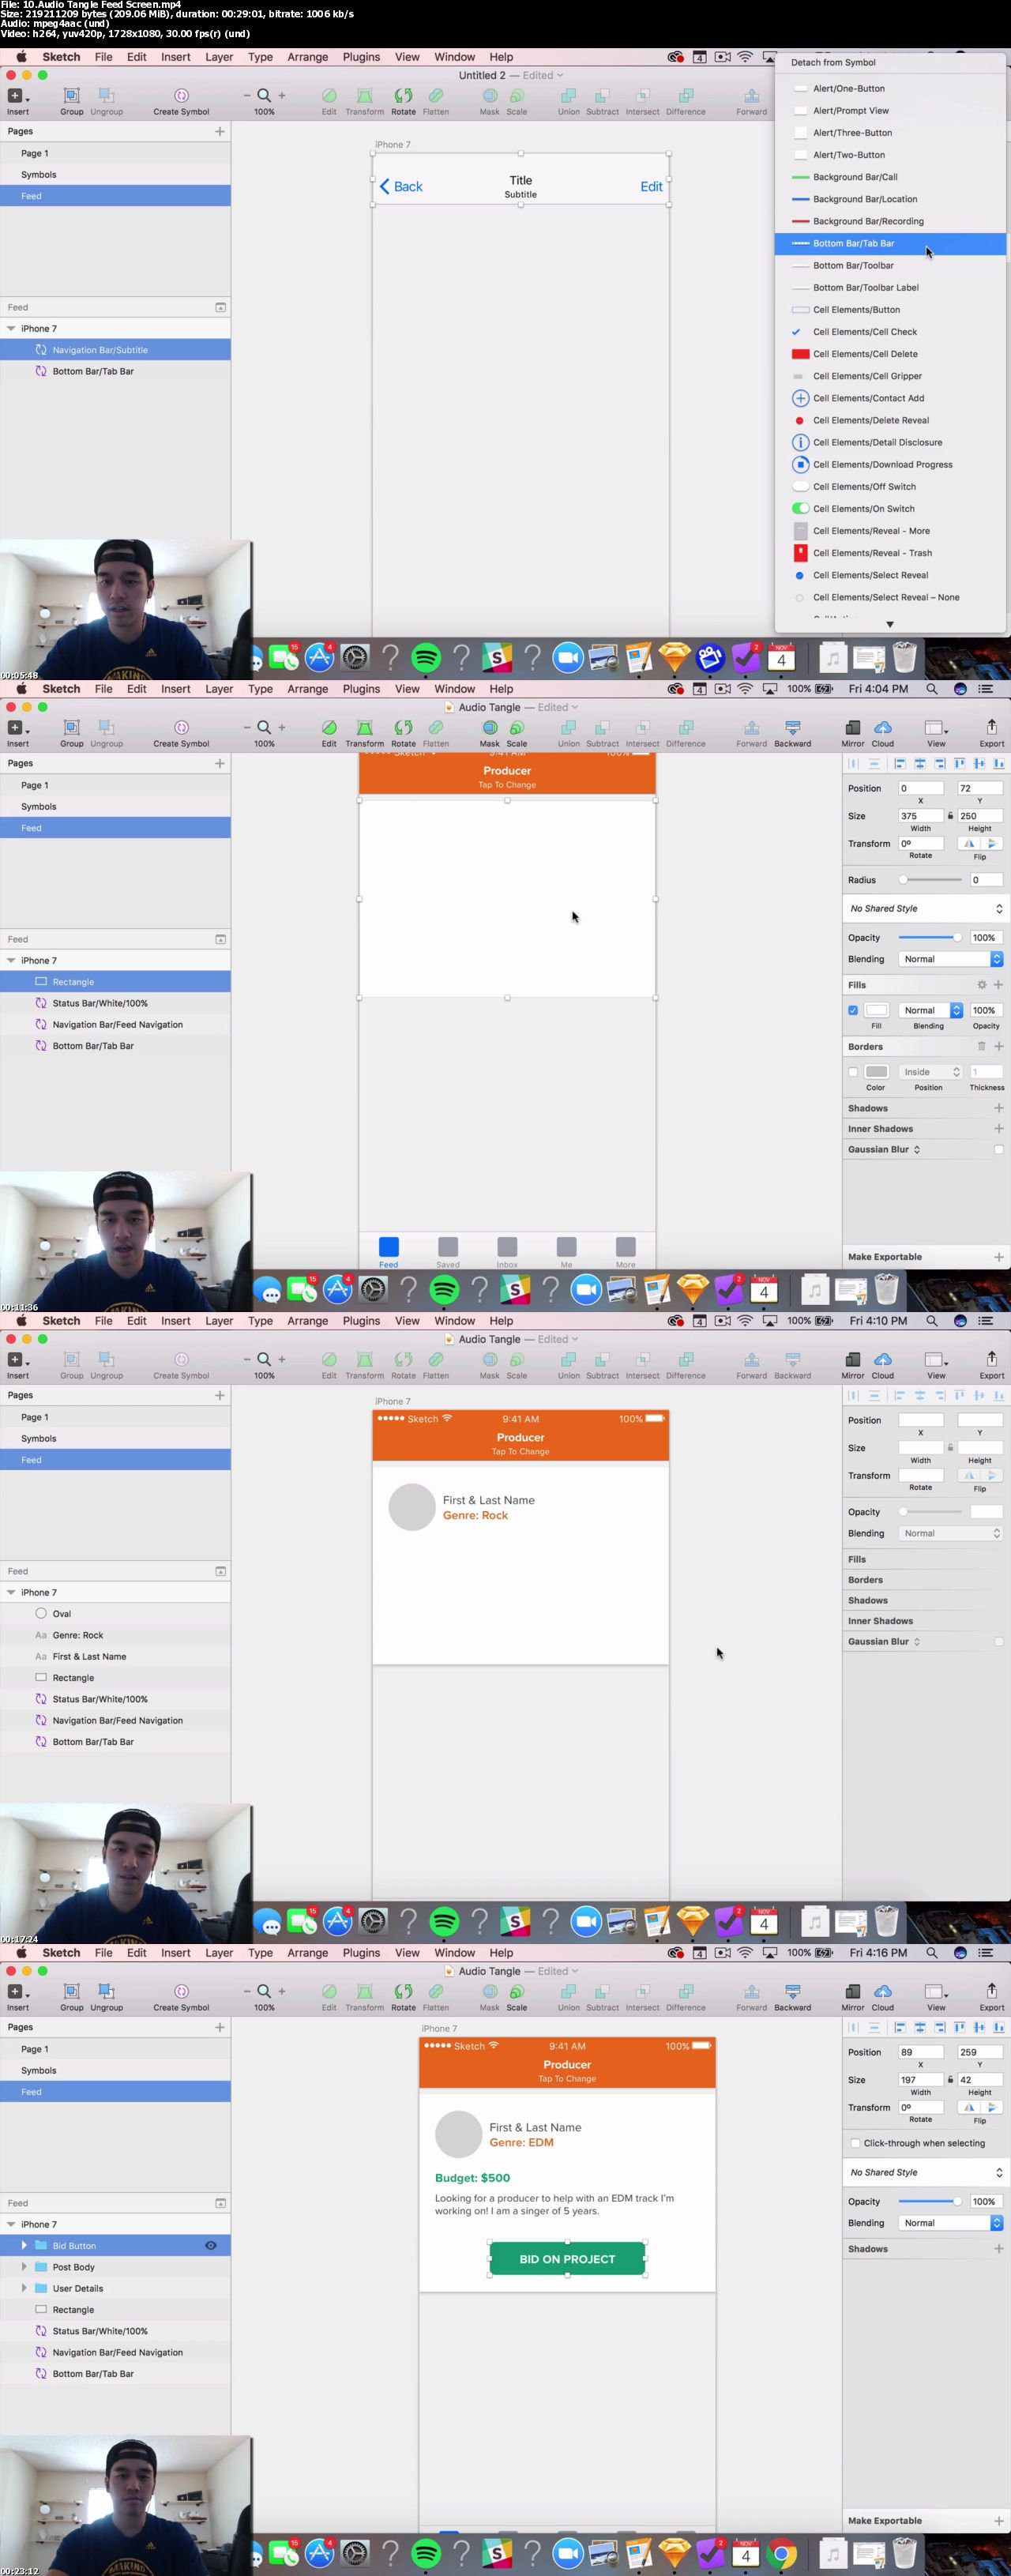The width and height of the screenshot is (1011, 2576).
Task: Click the Y position field showing 259
Action: pyautogui.click(x=979, y=2052)
